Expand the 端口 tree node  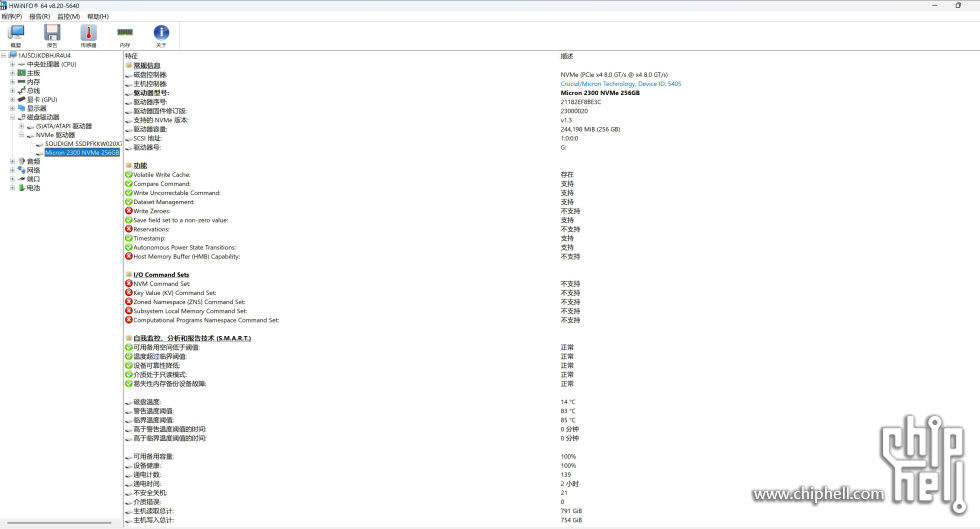tap(12, 179)
